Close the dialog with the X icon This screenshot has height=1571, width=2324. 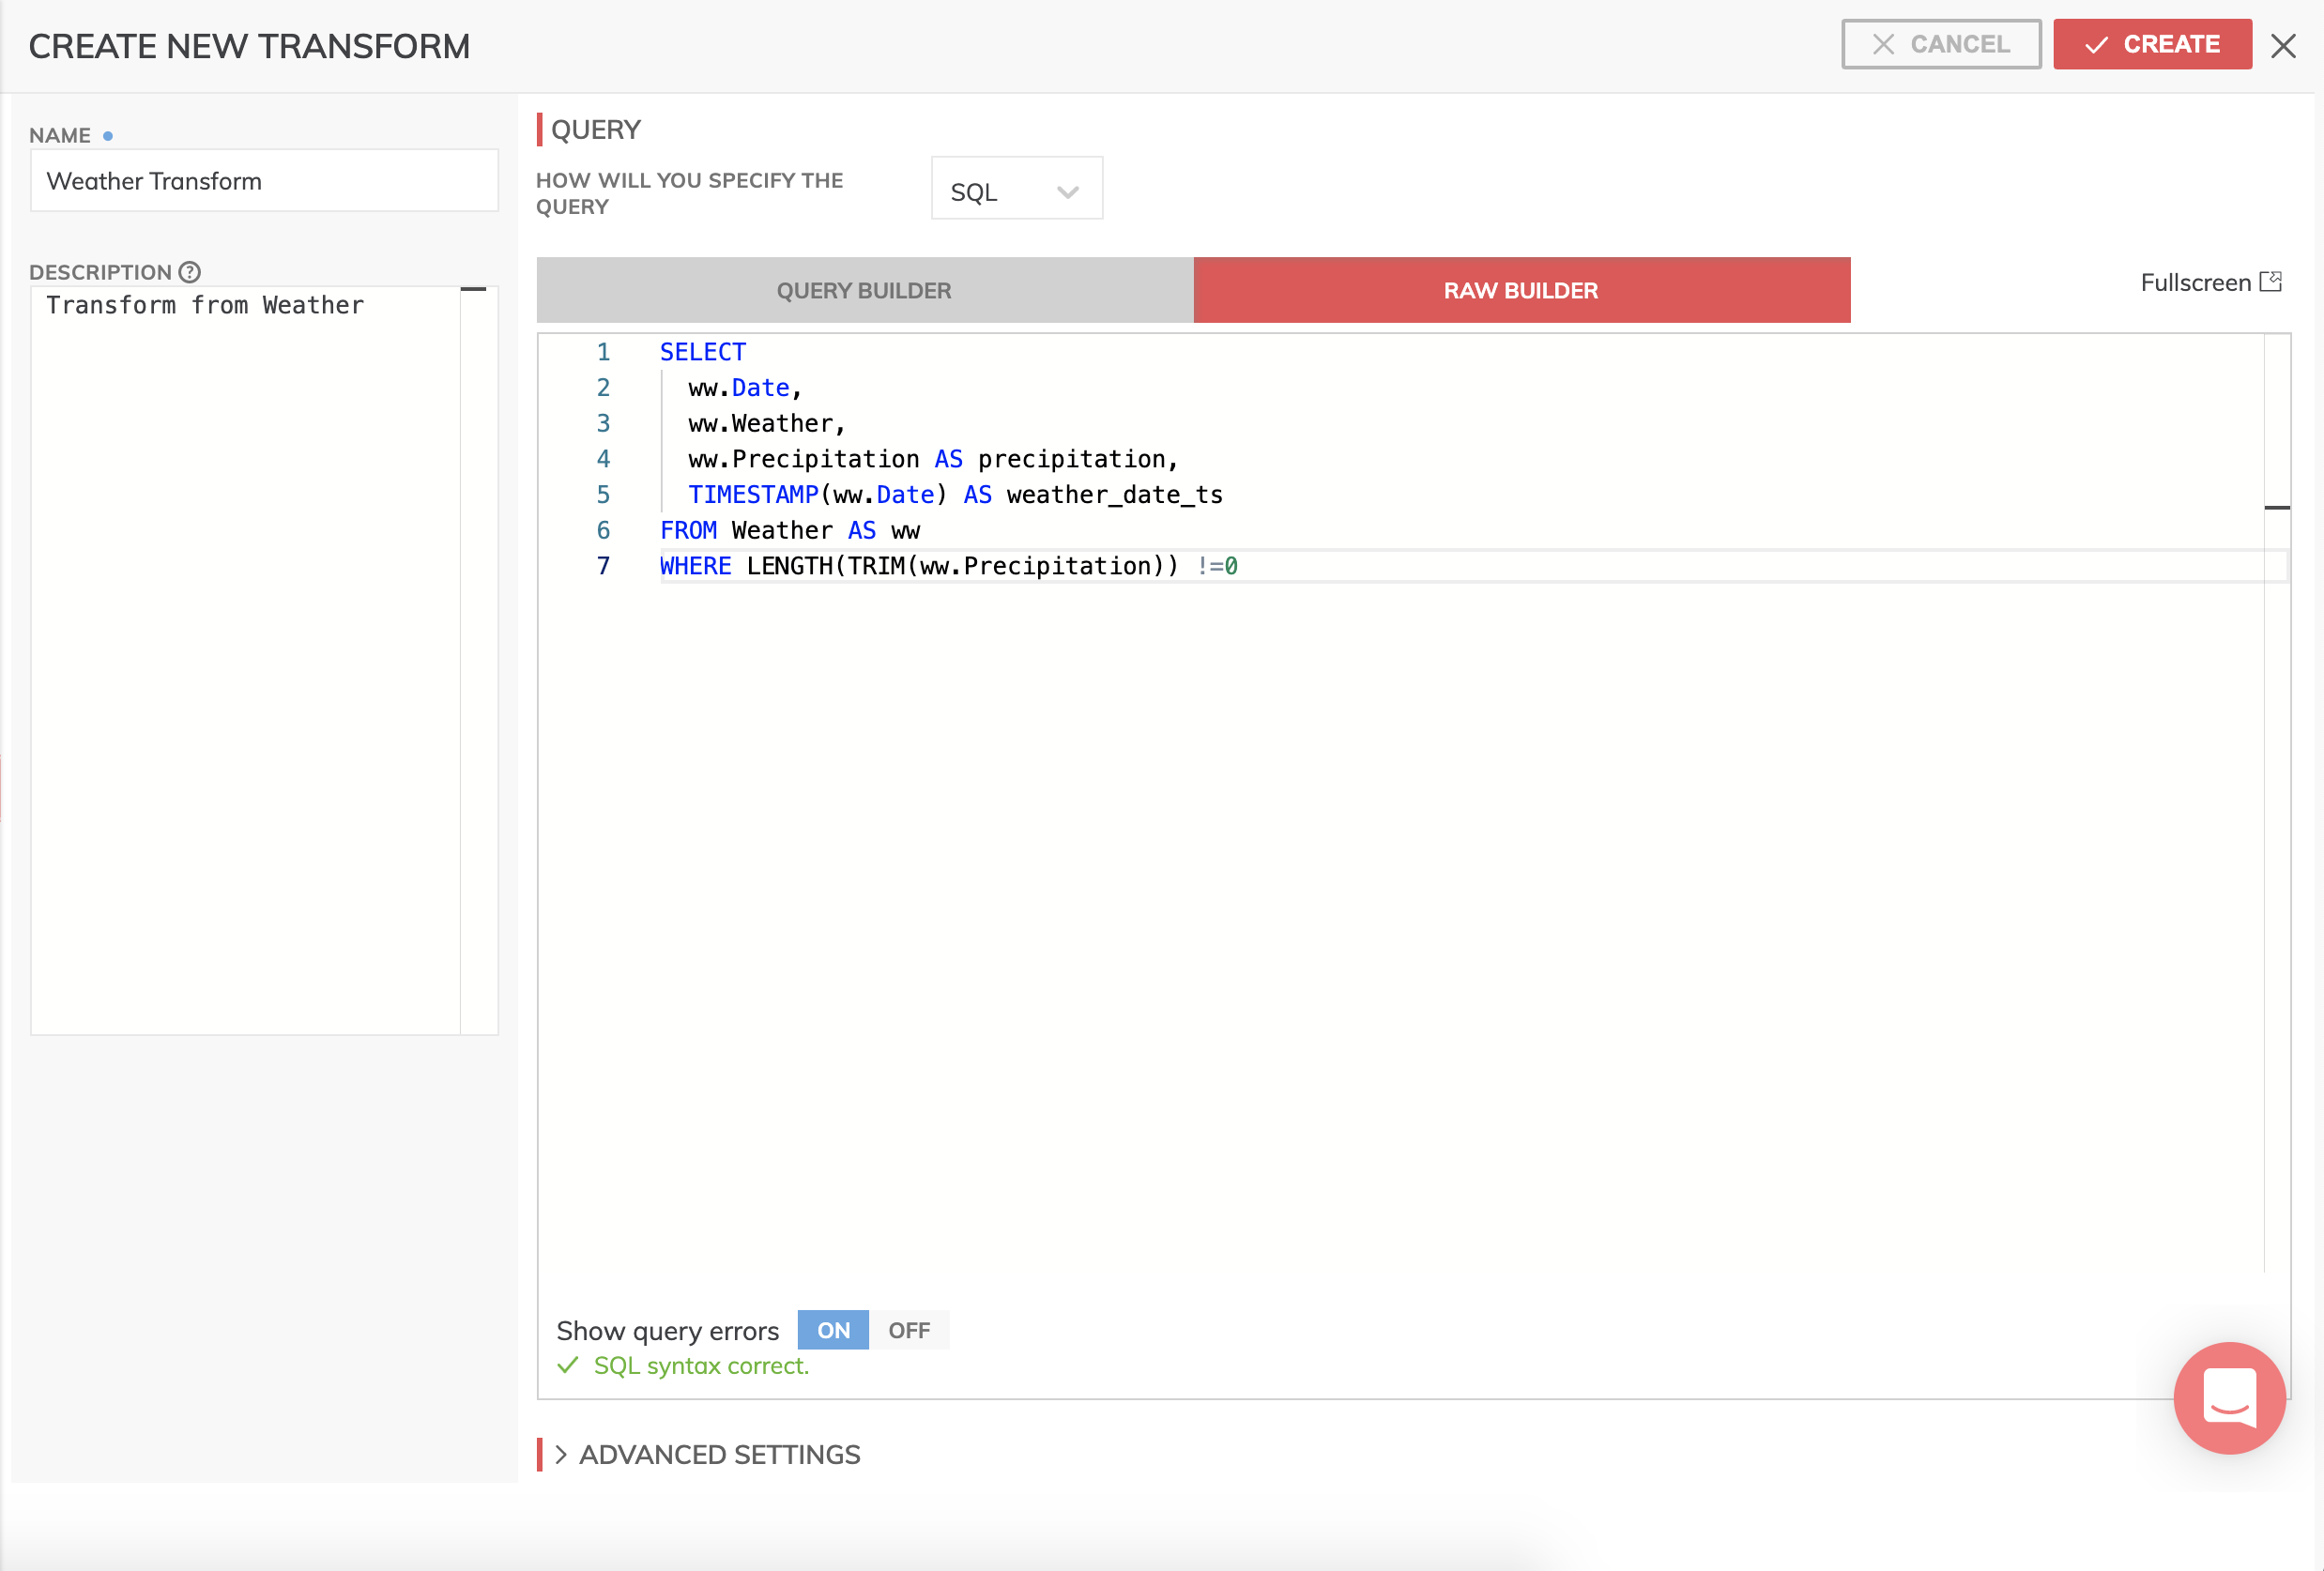(2283, 46)
